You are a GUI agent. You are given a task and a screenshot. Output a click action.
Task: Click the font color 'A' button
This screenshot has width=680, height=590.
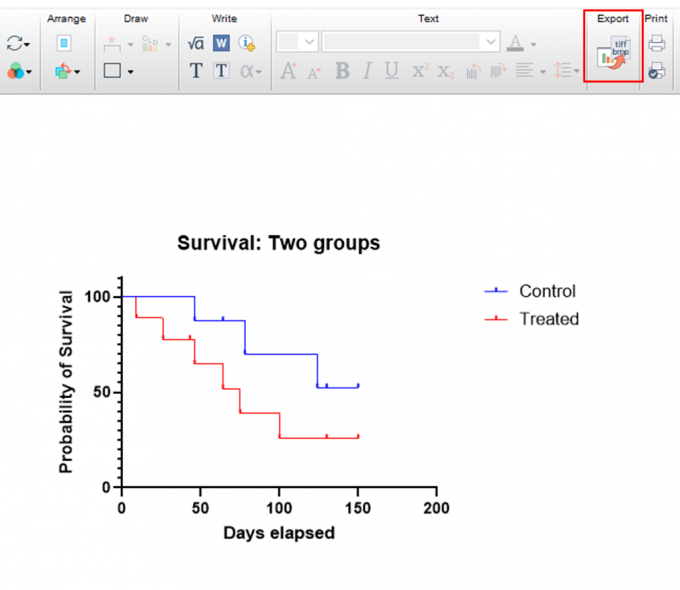[515, 43]
